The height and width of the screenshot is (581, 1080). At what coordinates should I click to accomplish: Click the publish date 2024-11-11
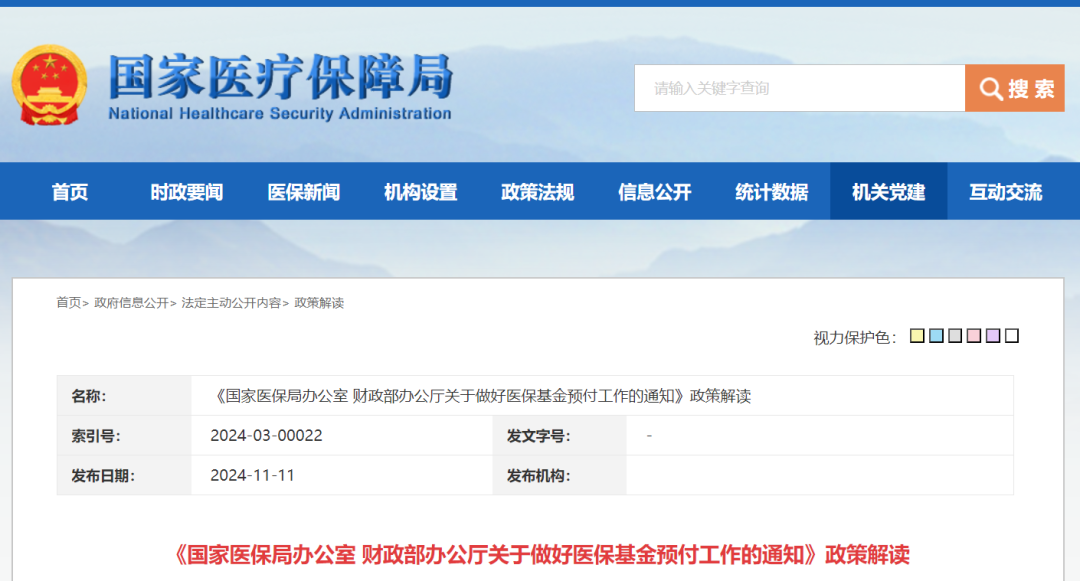click(252, 476)
